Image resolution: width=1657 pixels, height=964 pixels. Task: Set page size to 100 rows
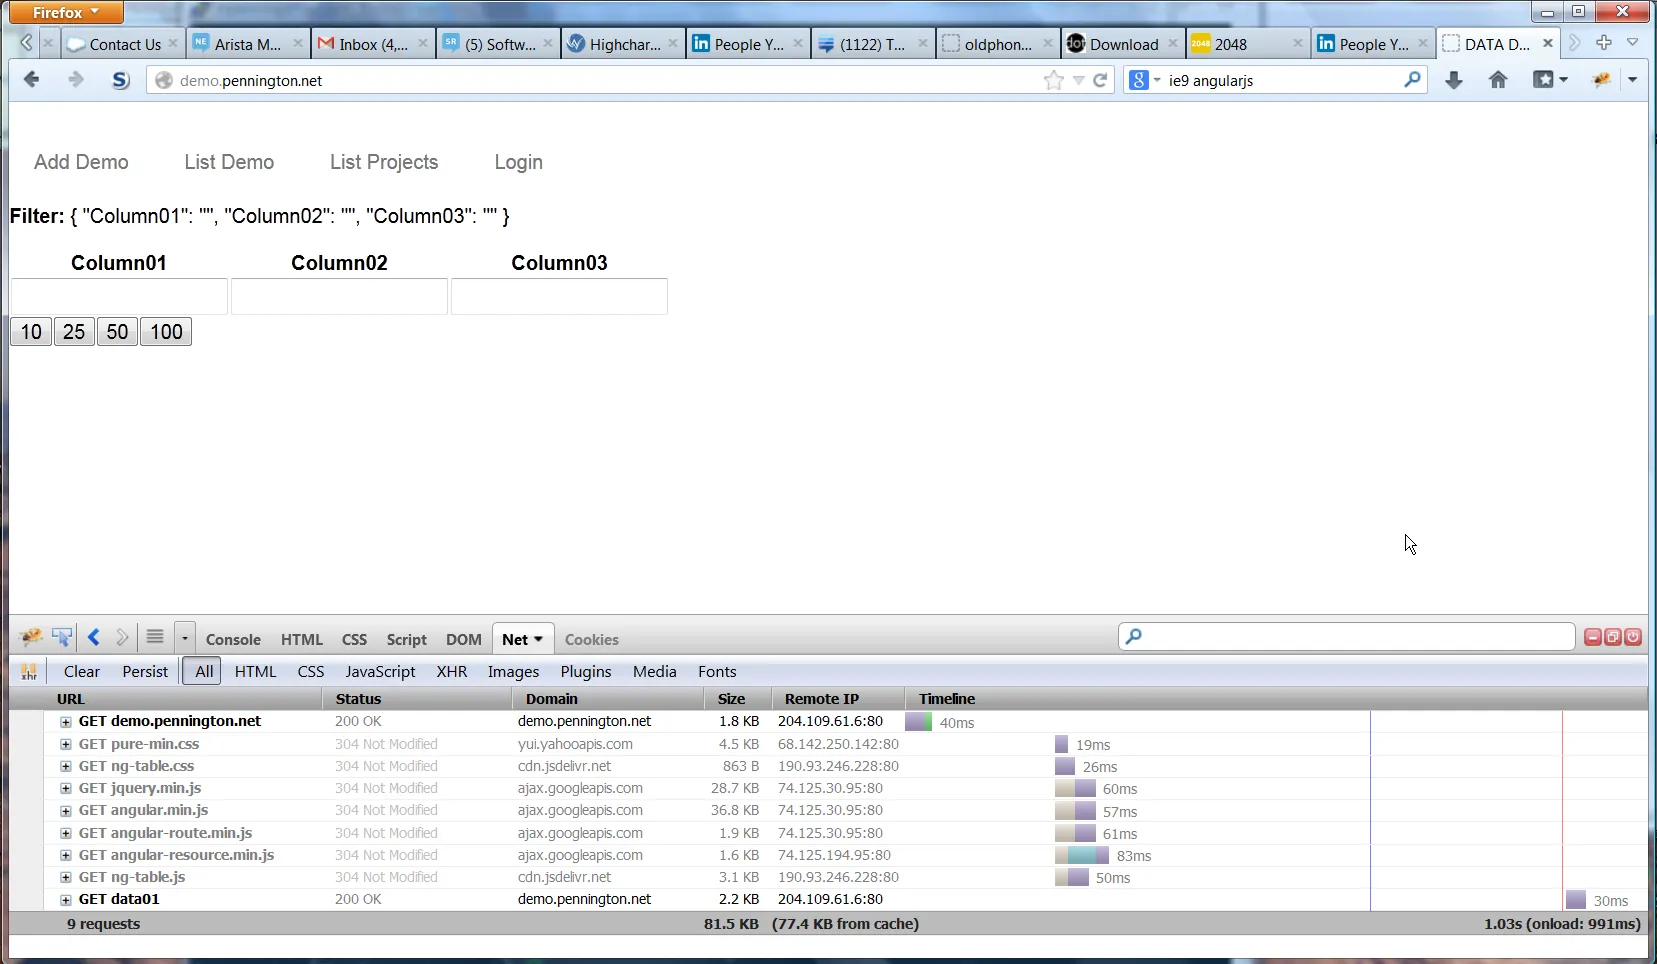point(166,332)
